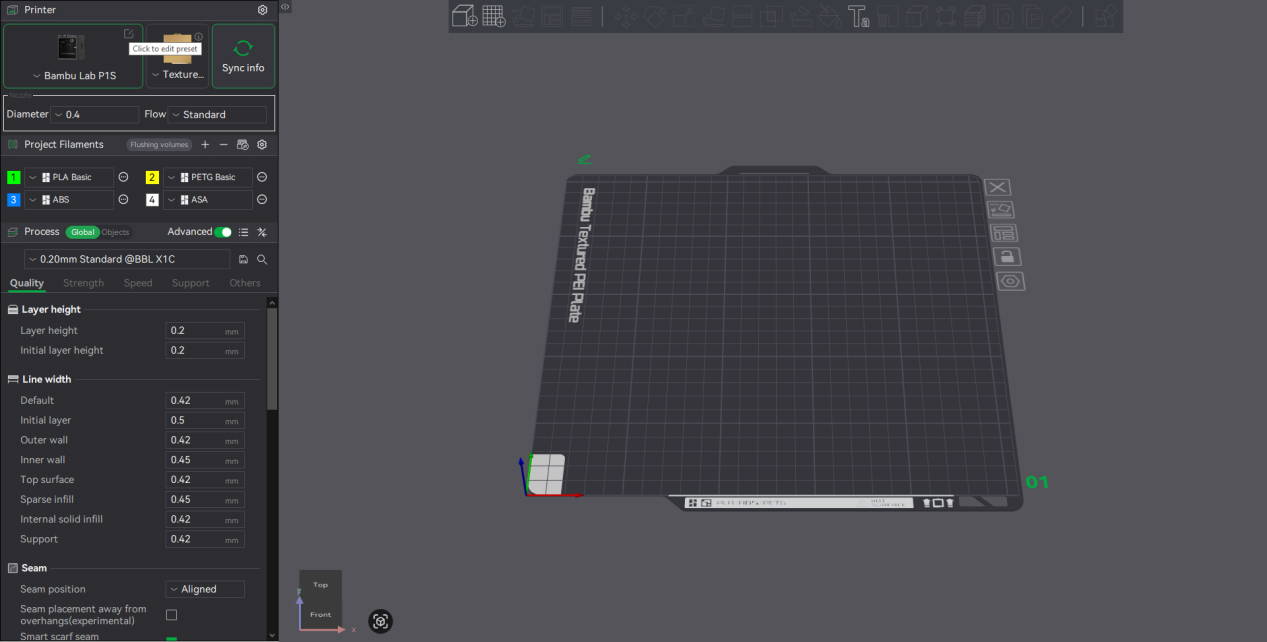
Task: Switch process scope to Objects
Action: [x=115, y=232]
